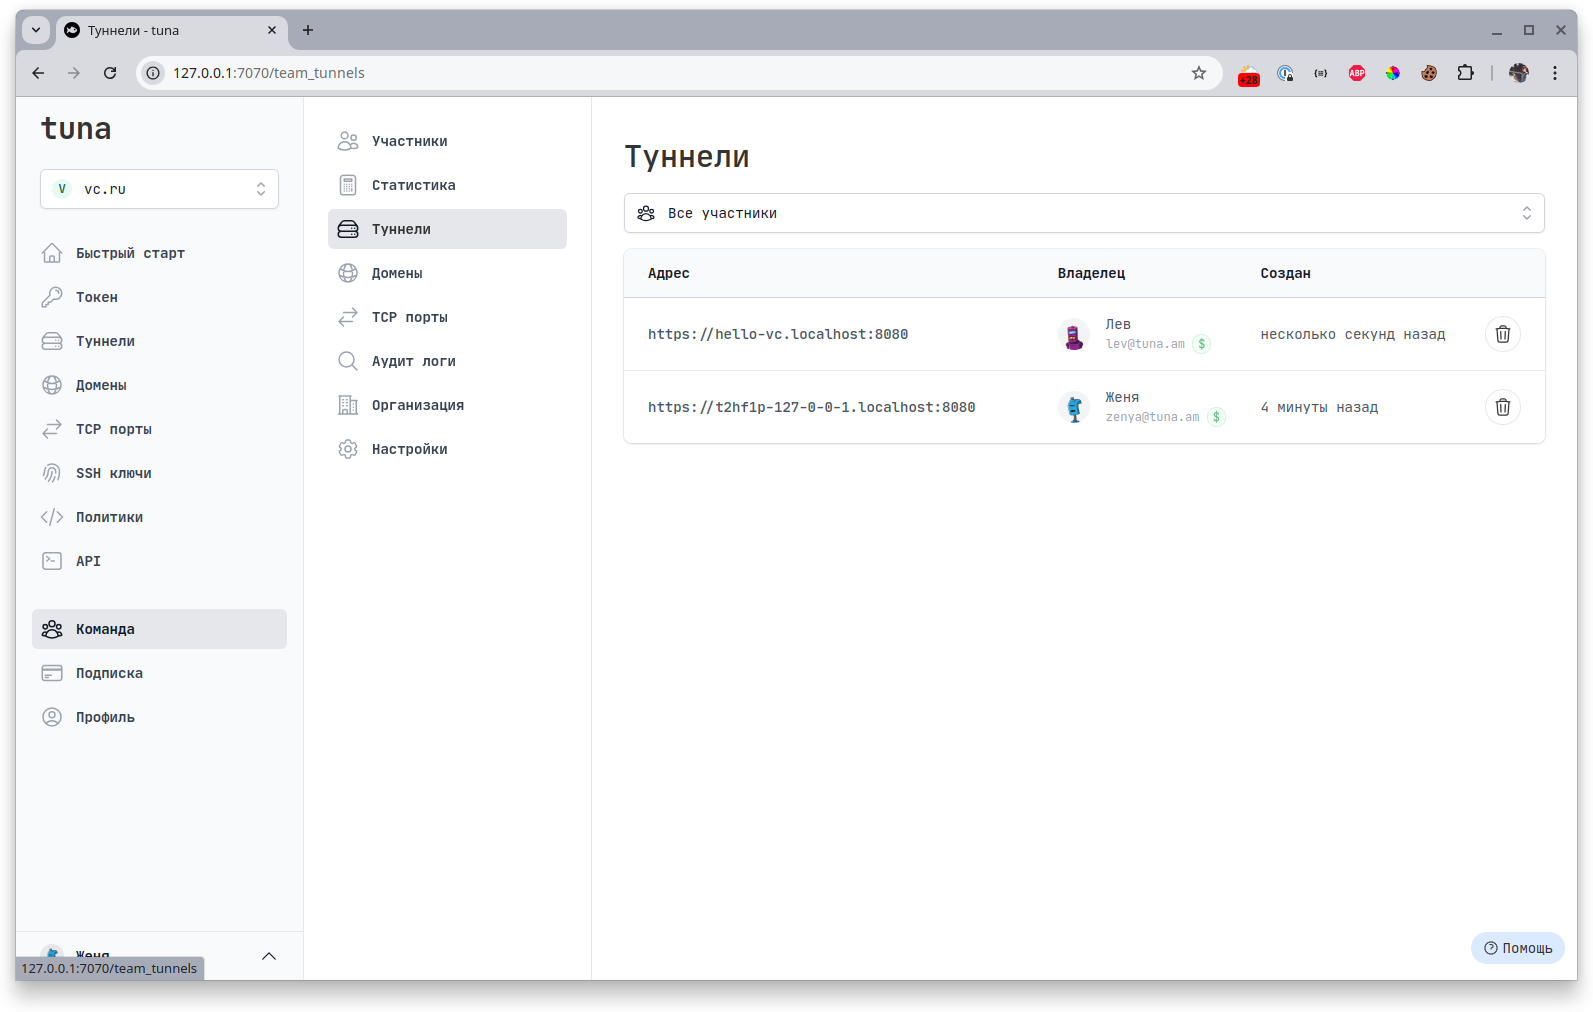Click trash icon for t2hf1p tunnel
The height and width of the screenshot is (1012, 1593).
[1502, 407]
